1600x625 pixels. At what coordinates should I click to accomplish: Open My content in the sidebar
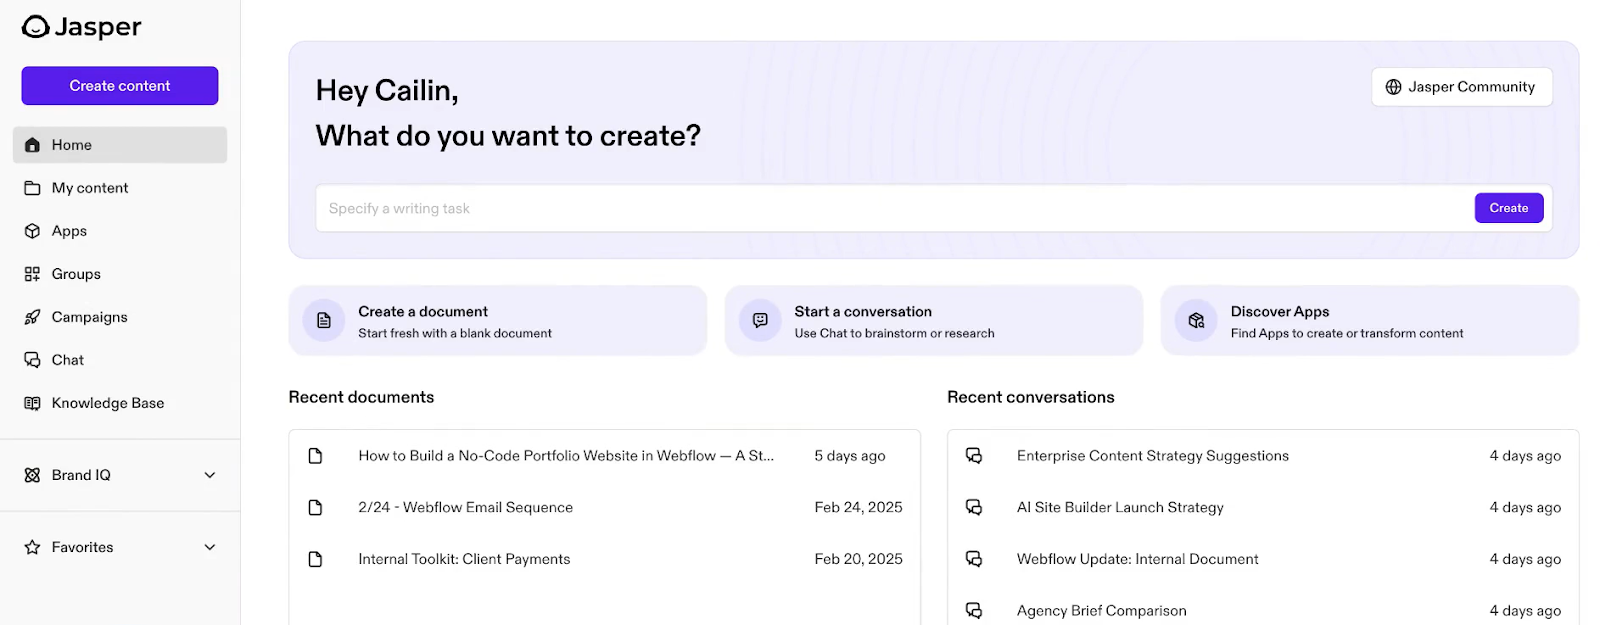(x=90, y=188)
